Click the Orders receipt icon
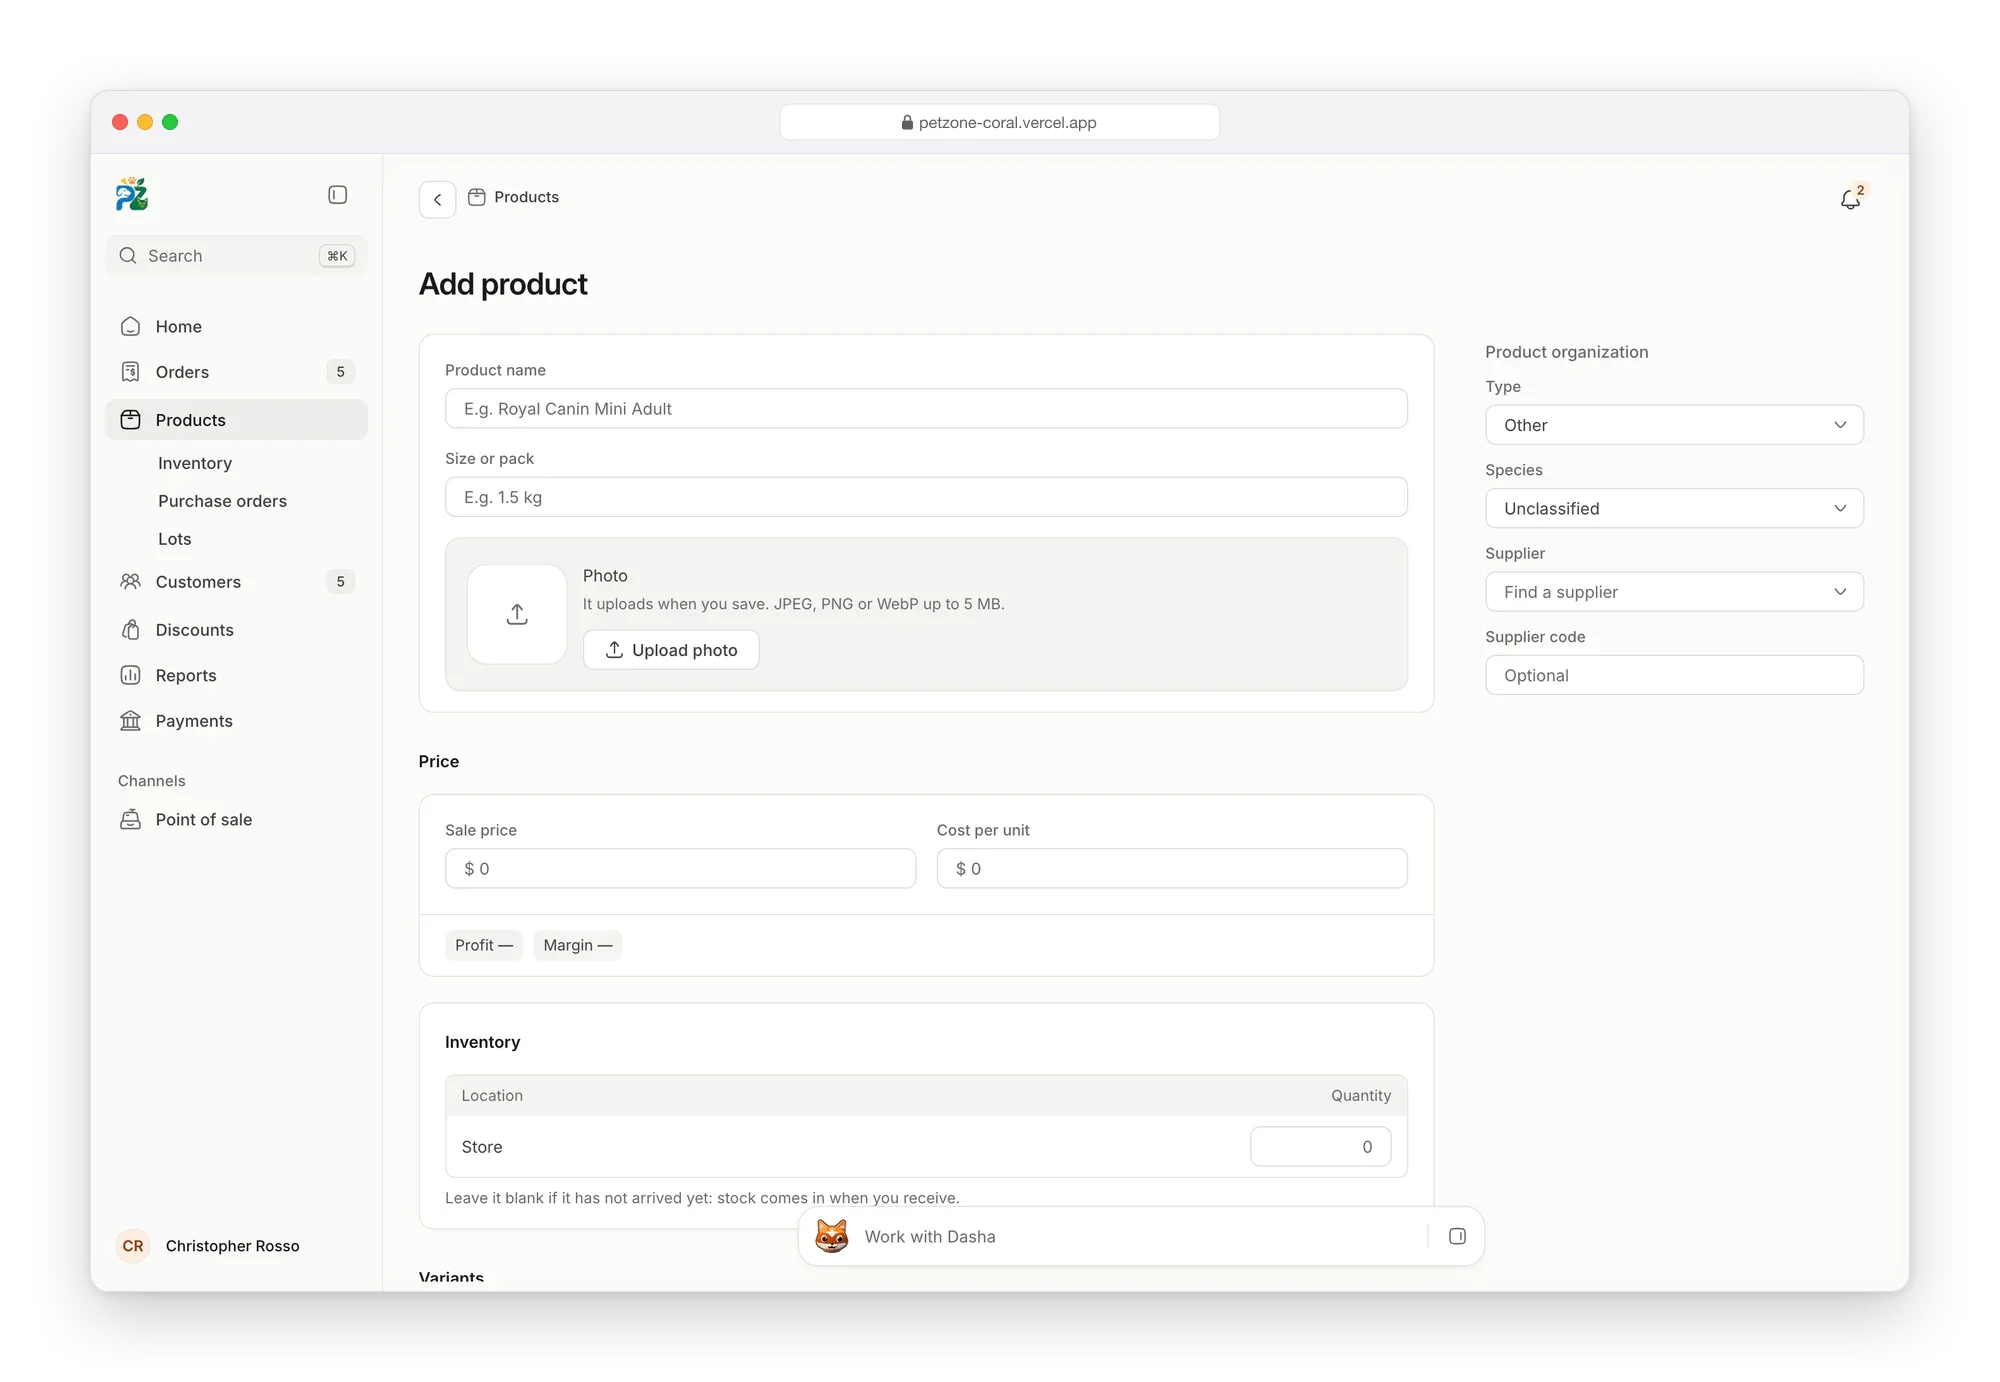This screenshot has width=2000, height=1382. point(130,372)
